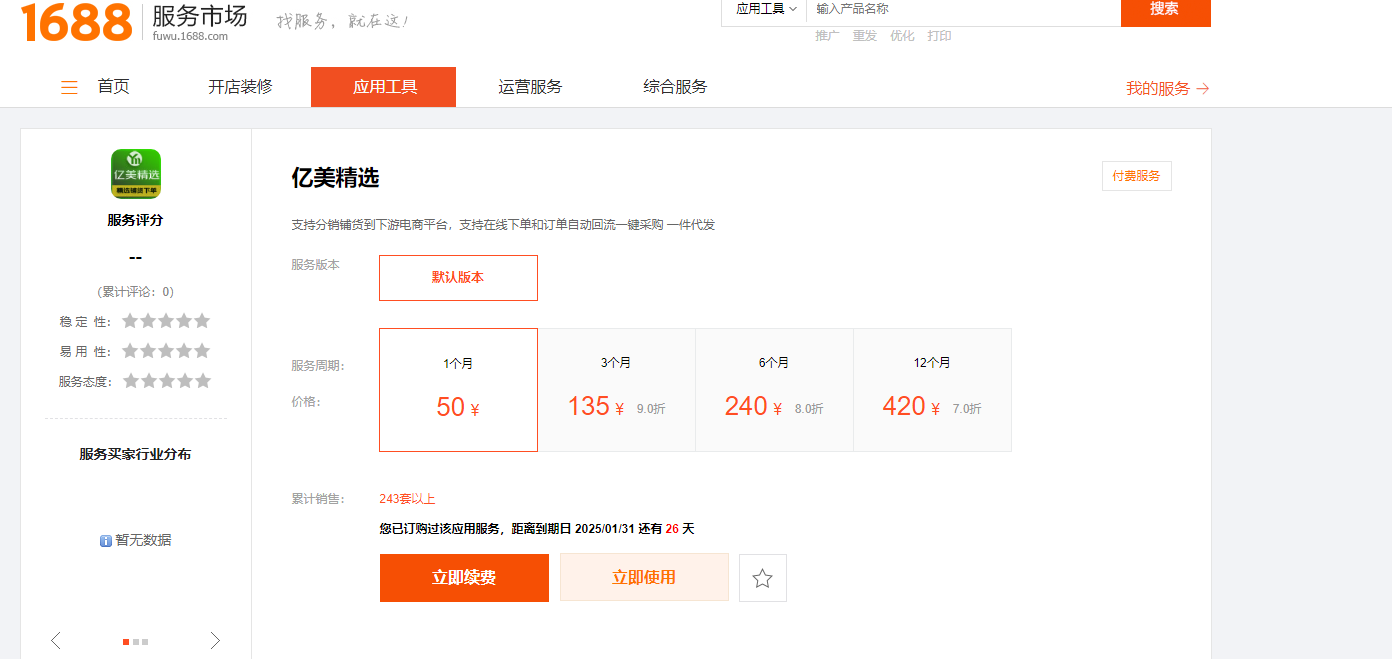The height and width of the screenshot is (659, 1392).
Task: Click the hamburger menu icon beside 首页
Action: (x=69, y=87)
